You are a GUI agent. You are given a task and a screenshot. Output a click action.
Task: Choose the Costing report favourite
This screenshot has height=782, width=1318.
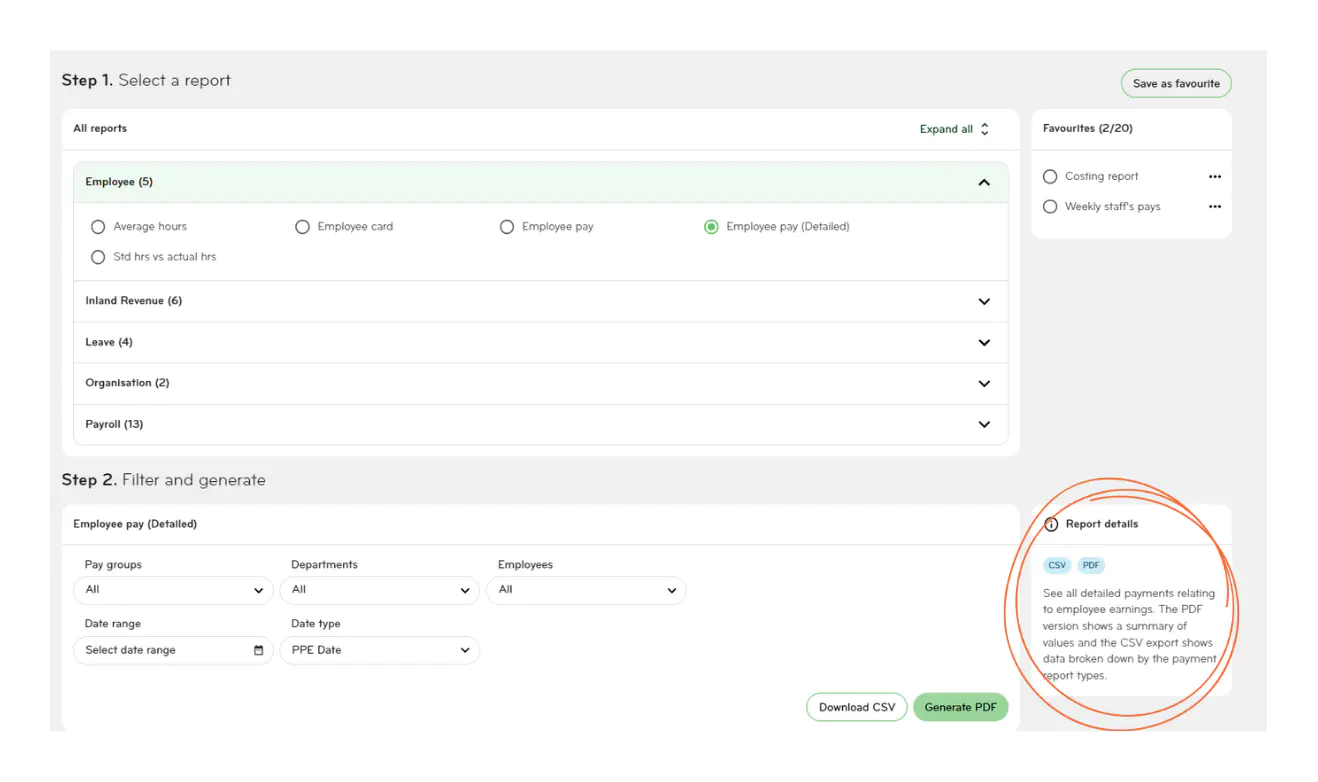[1050, 176]
